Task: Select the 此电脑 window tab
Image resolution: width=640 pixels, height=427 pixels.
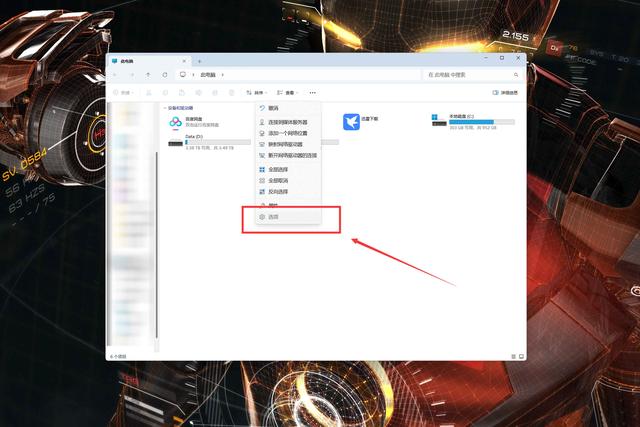Action: coord(149,61)
